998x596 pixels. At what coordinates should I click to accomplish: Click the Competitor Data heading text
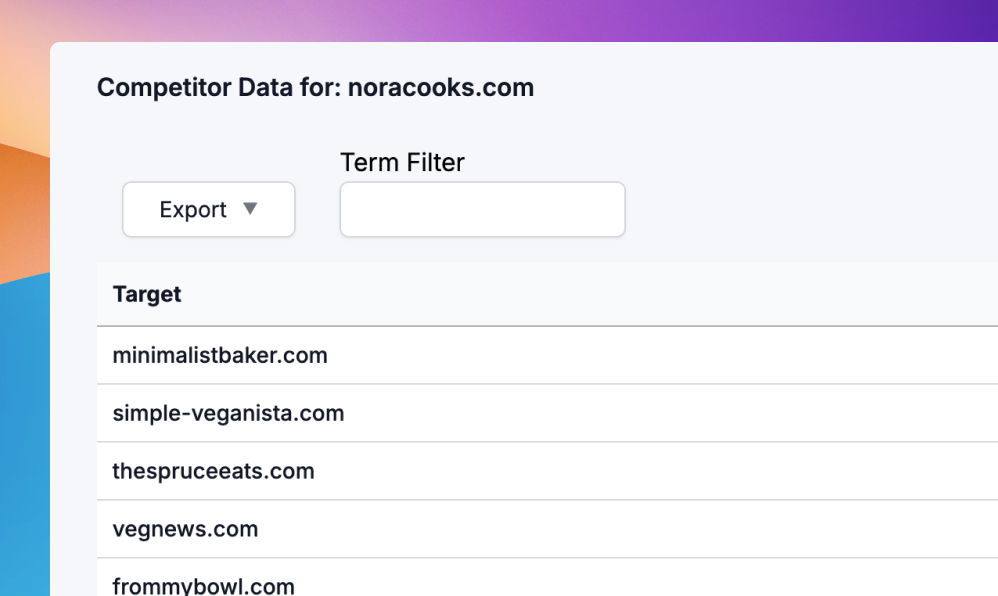click(x=220, y=88)
